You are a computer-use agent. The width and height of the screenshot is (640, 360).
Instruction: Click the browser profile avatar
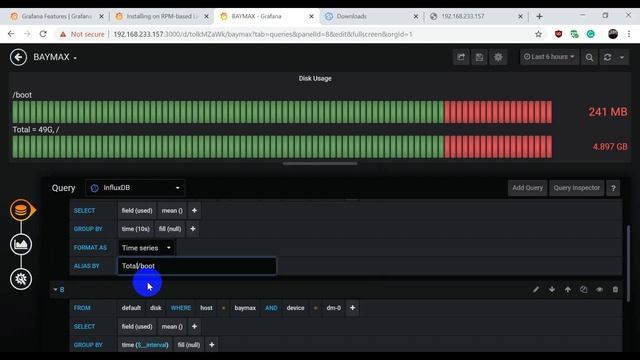[x=613, y=34]
